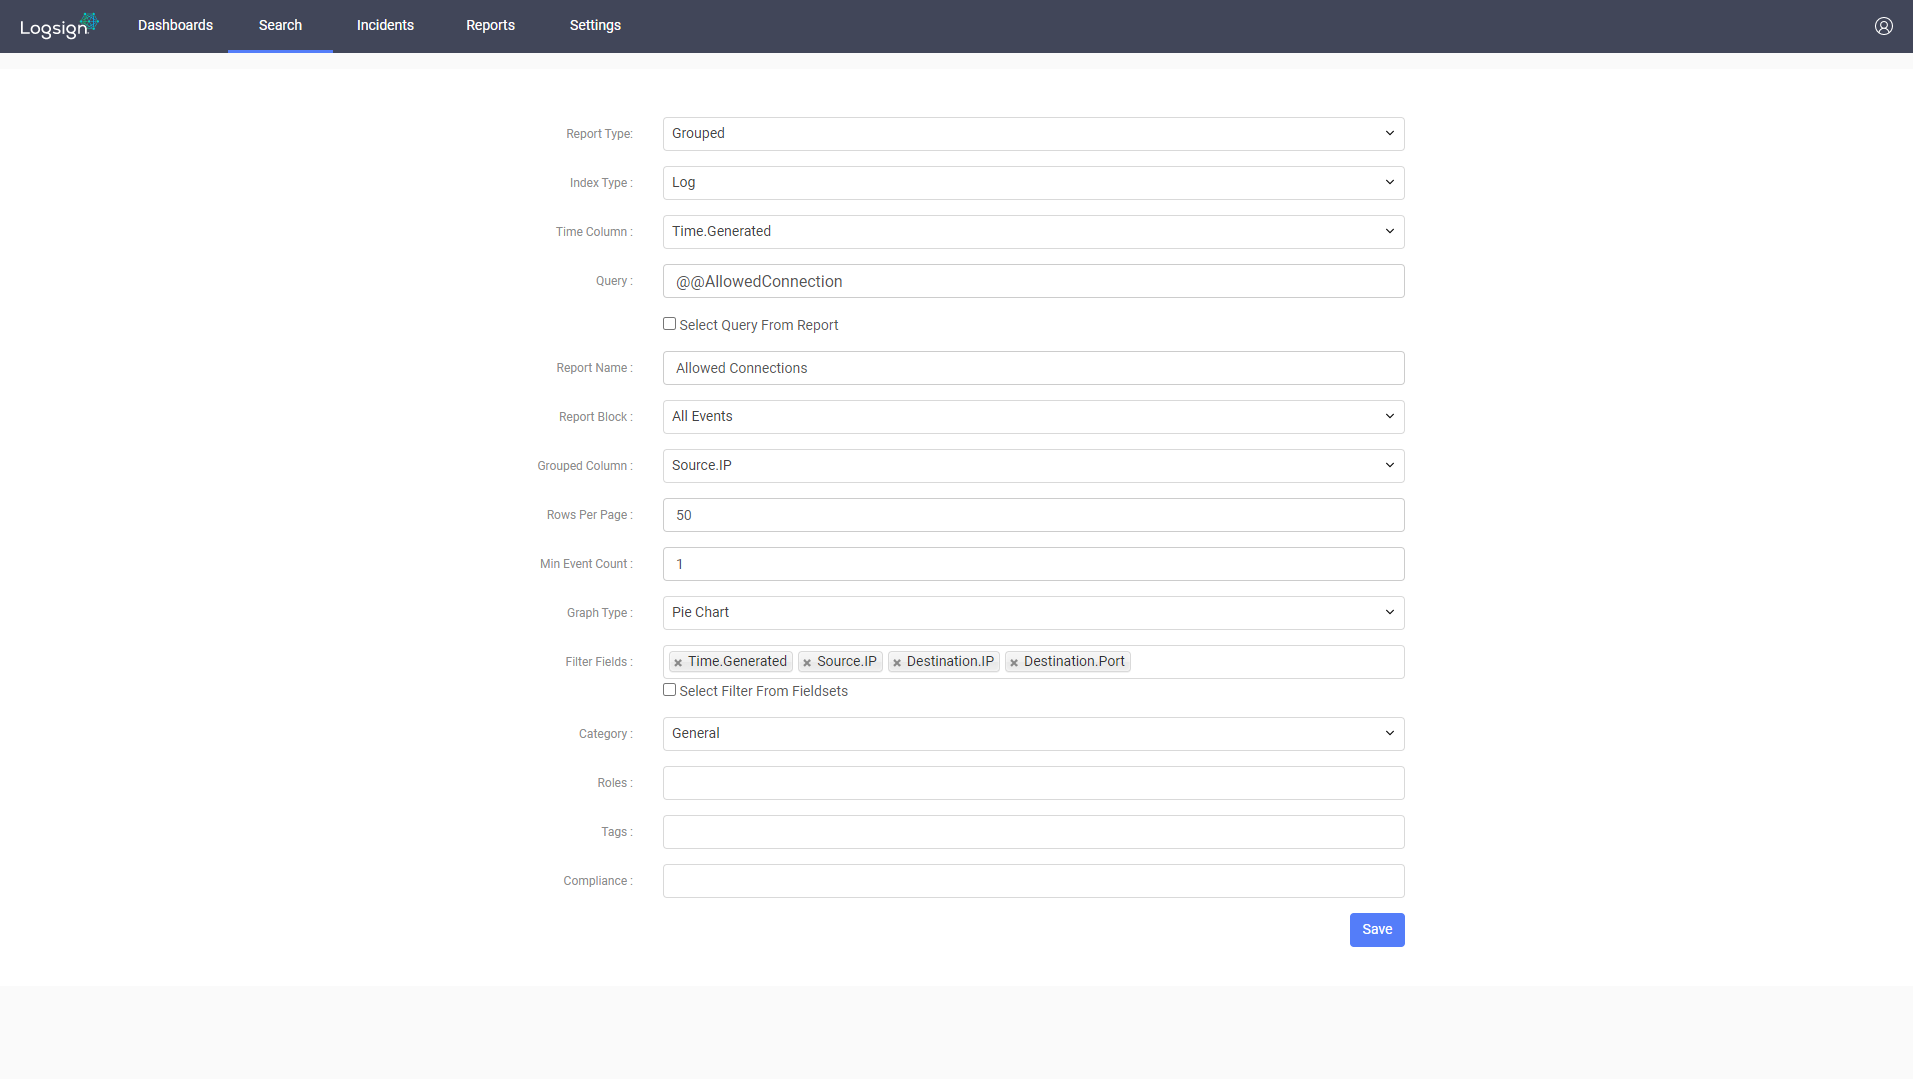Screen dimensions: 1913x1079
Task: Click the Rows Per Page field
Action: [1033, 515]
